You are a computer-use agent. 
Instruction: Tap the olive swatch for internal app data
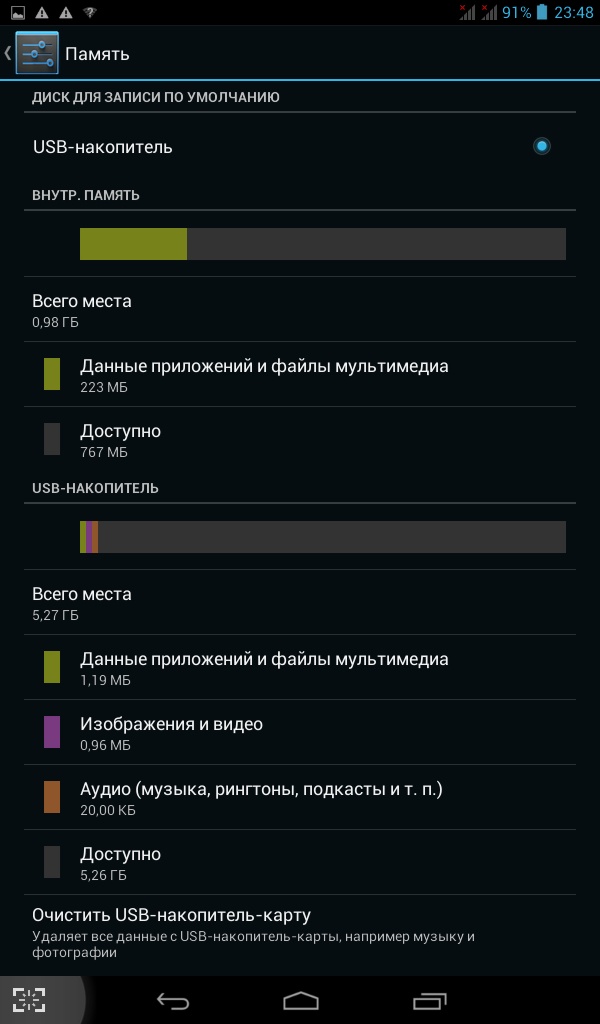52,374
